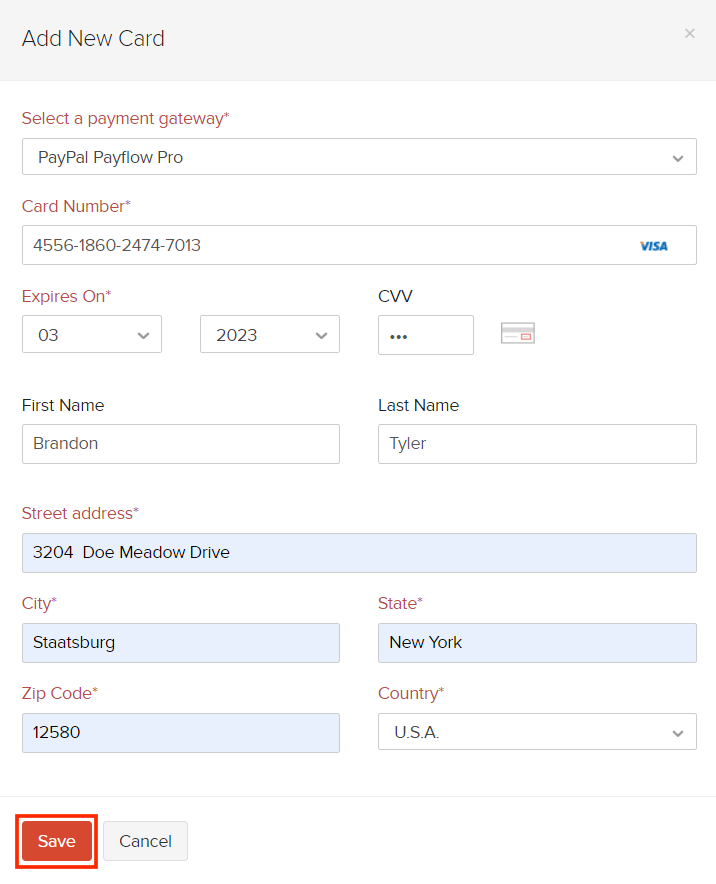Select the State field showing New York
716x884 pixels.
click(x=537, y=642)
